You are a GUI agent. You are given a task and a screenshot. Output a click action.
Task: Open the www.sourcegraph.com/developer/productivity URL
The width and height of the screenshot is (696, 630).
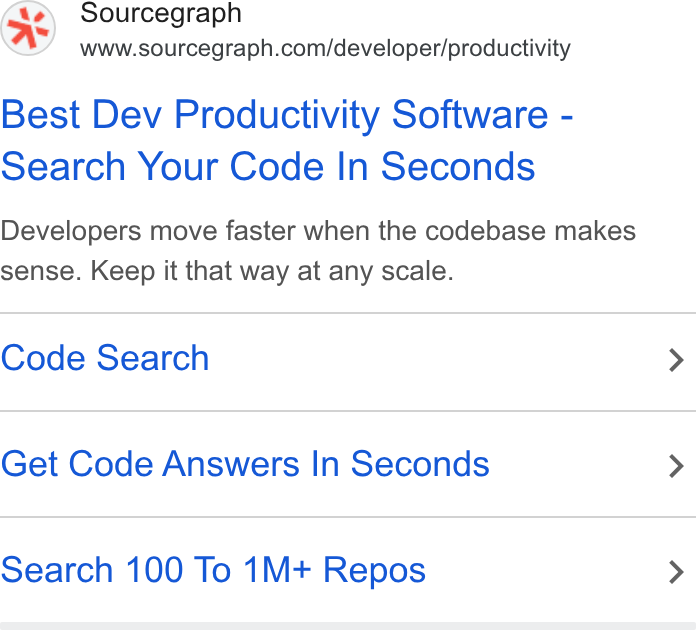point(325,48)
